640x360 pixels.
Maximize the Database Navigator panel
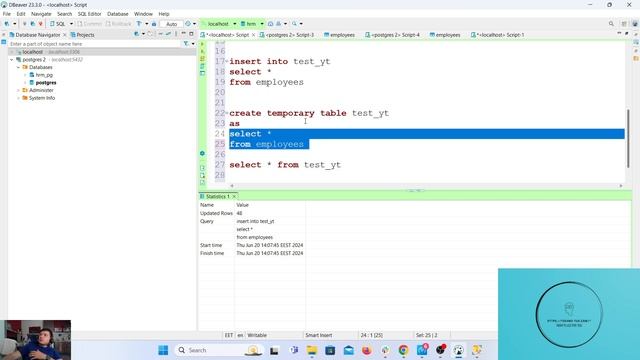[191, 33]
